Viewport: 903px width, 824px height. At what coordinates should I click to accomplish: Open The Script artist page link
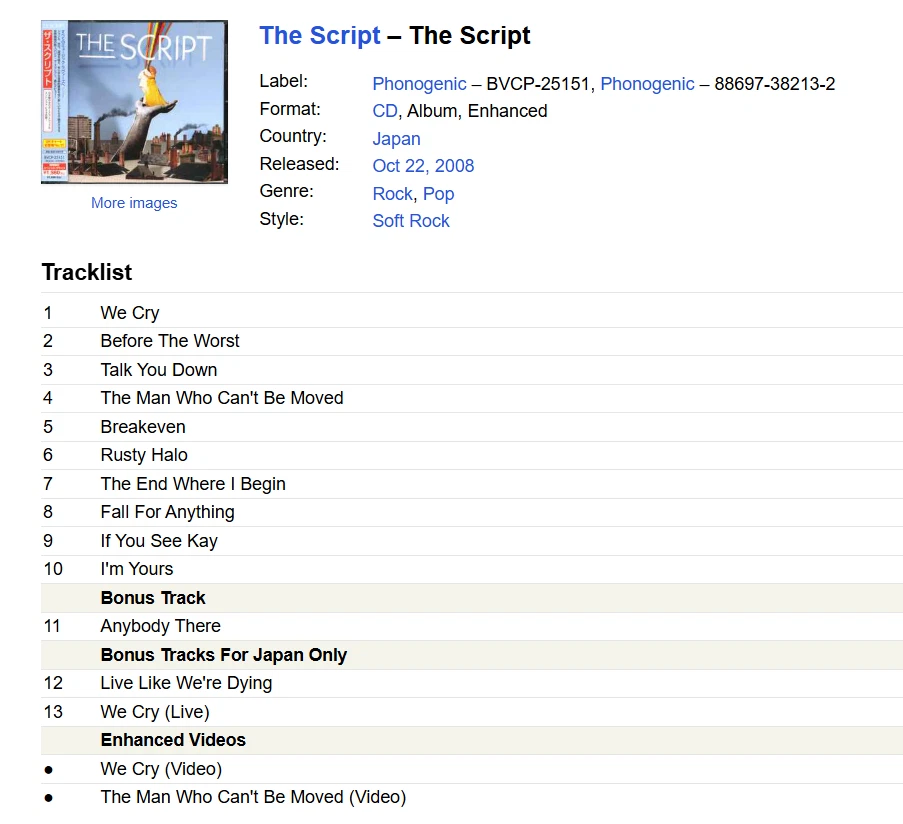point(319,35)
